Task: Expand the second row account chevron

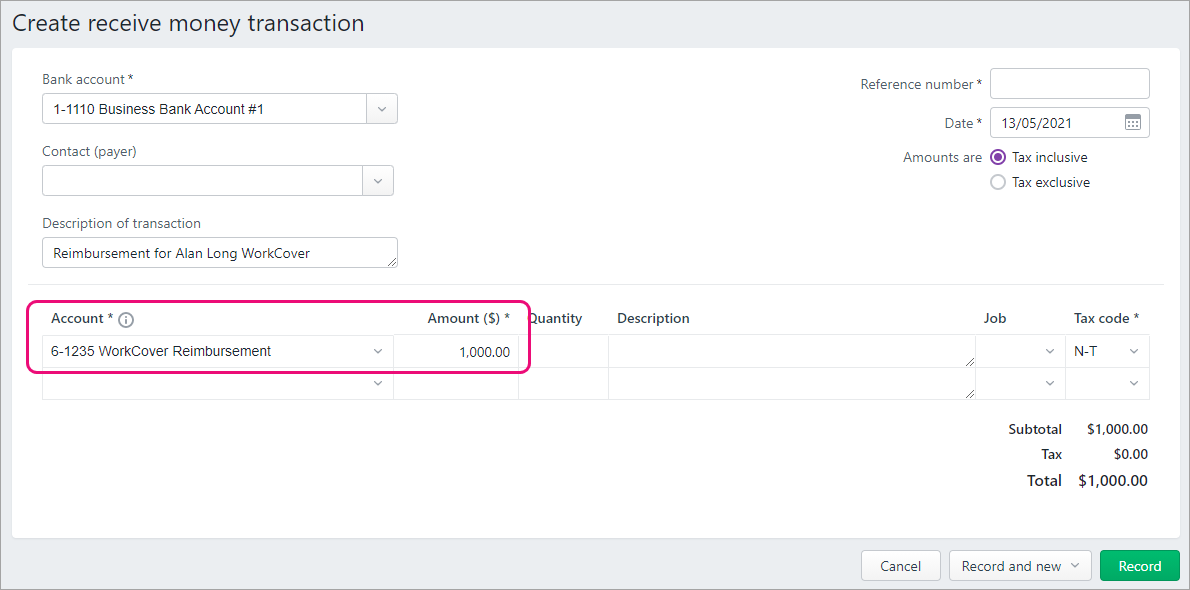Action: (377, 383)
